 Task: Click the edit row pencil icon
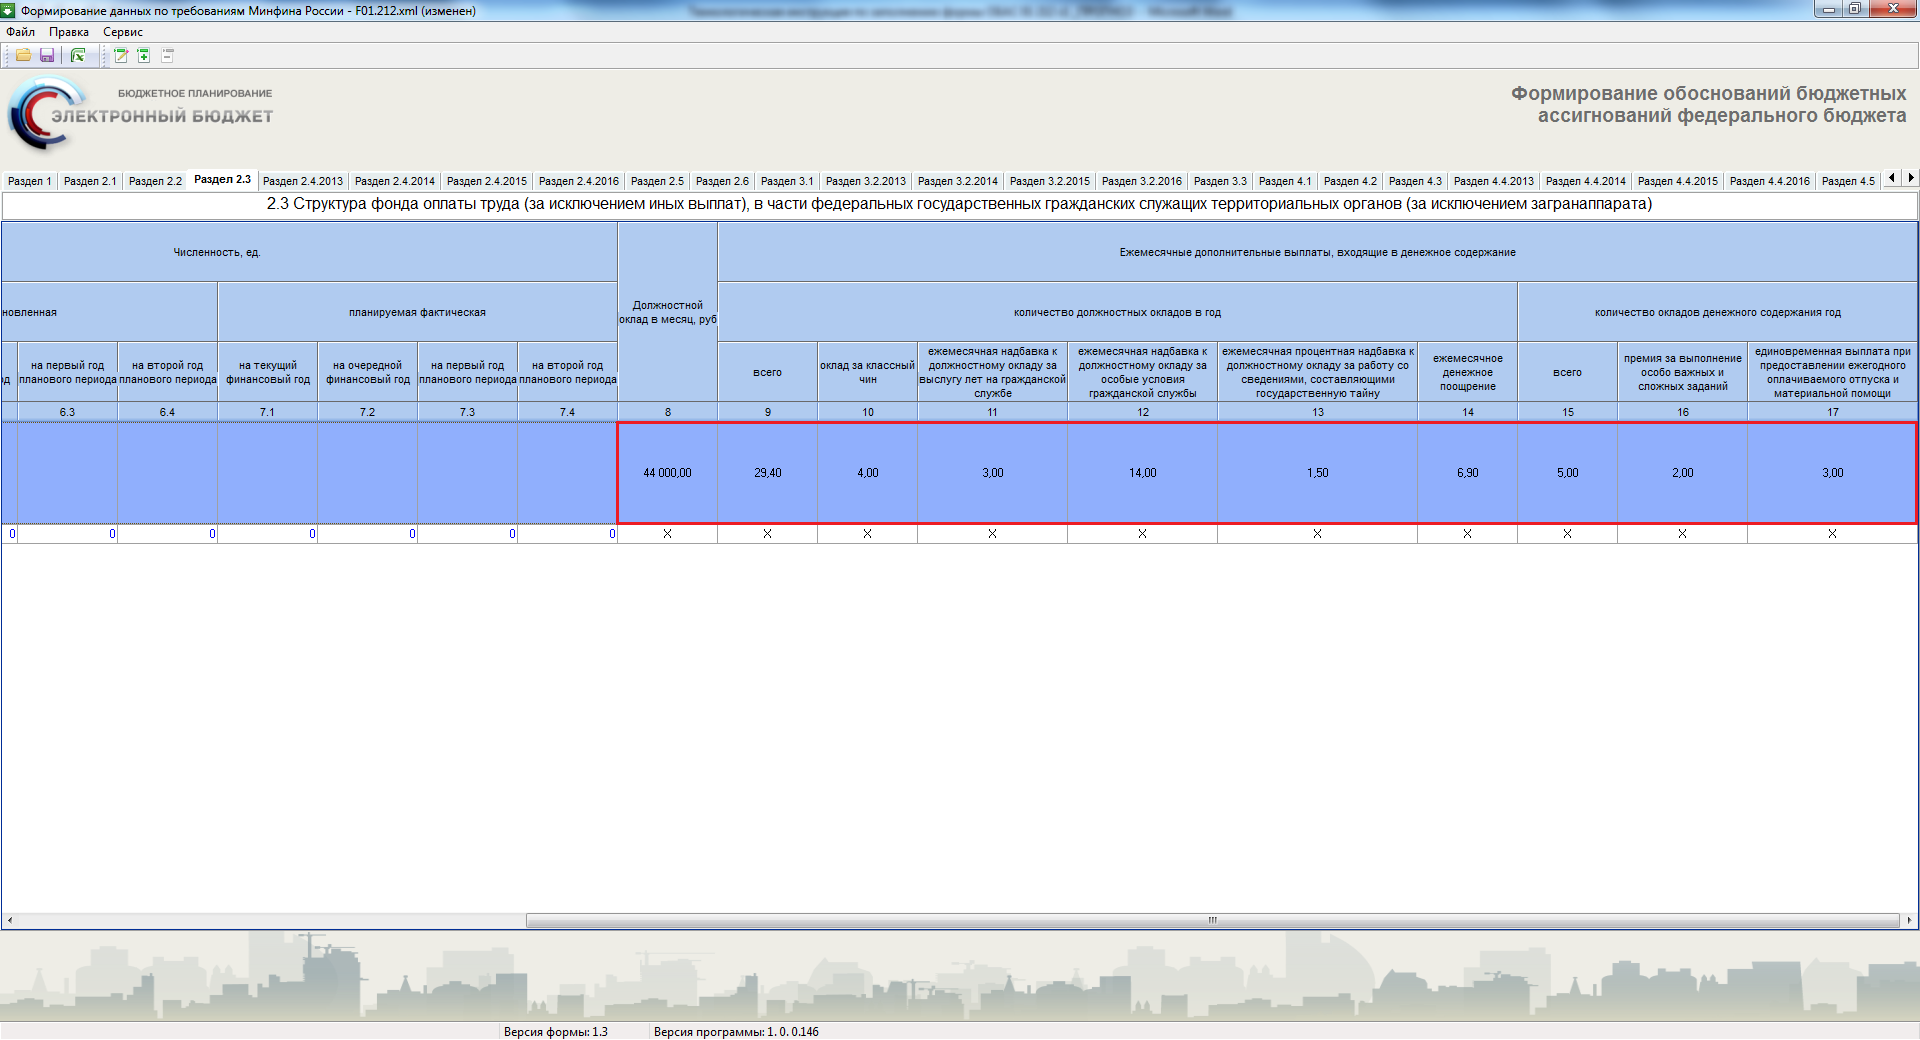coord(121,56)
